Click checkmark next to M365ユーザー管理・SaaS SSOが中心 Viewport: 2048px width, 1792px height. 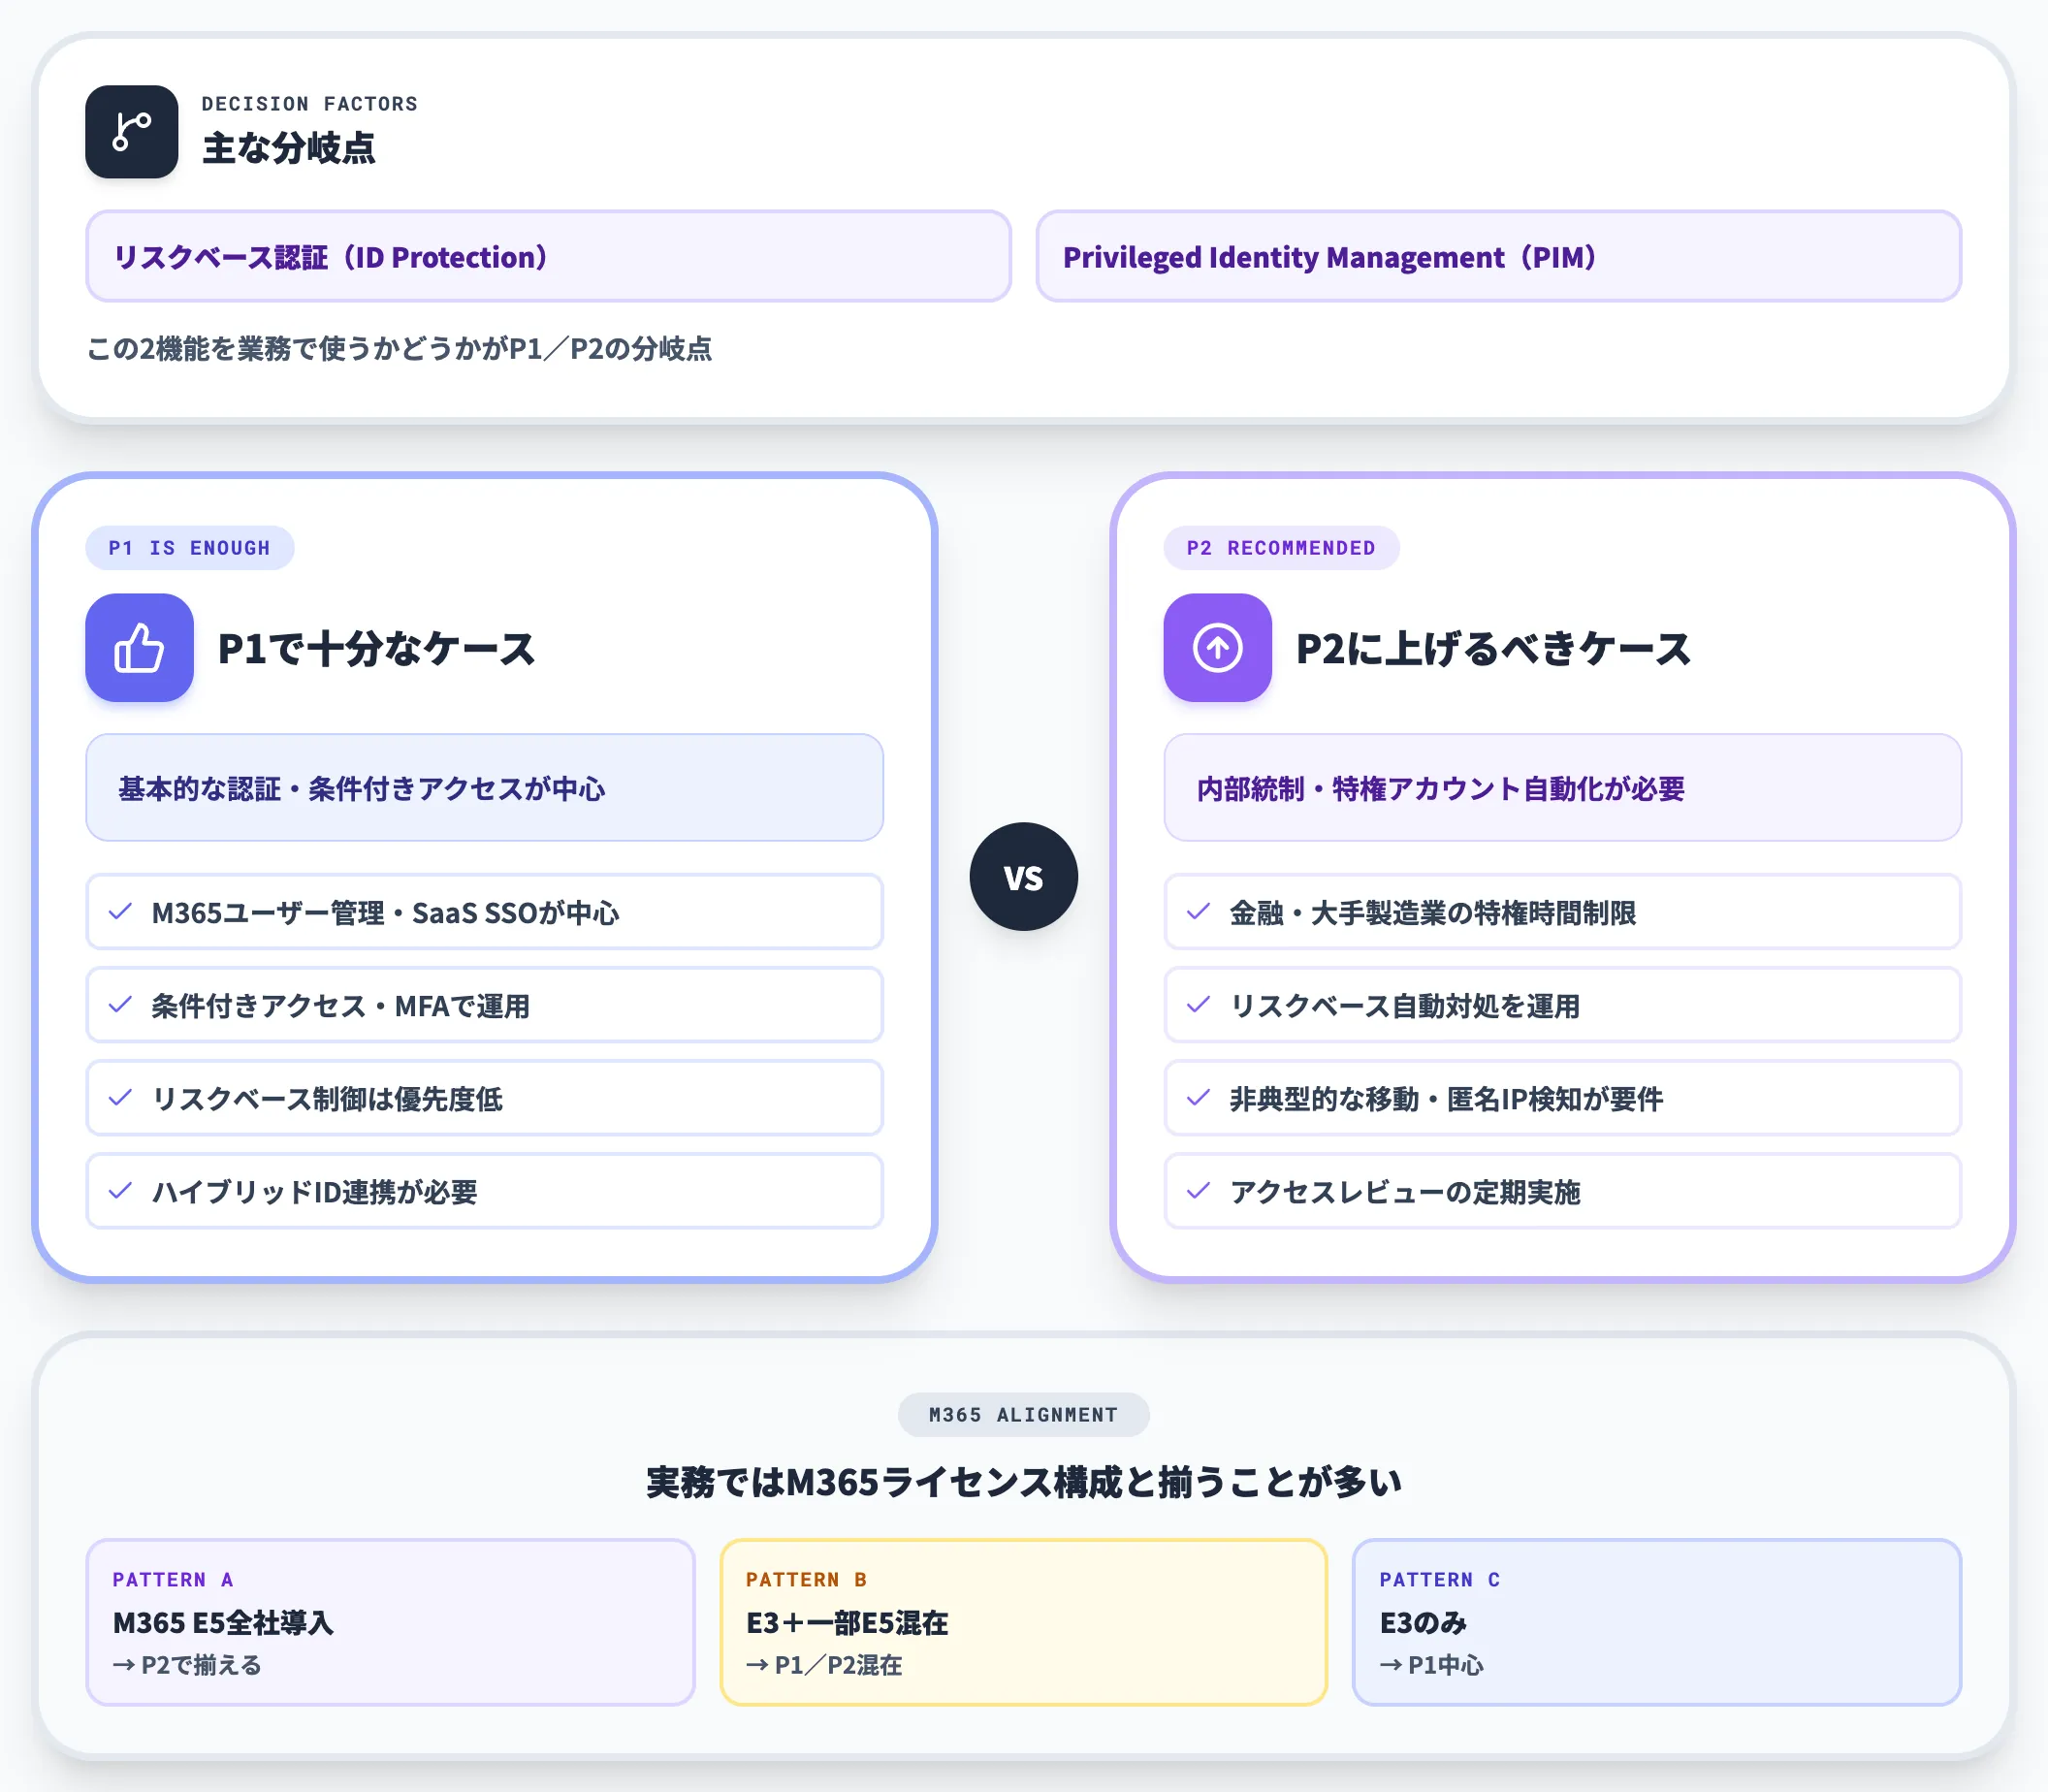[x=121, y=912]
